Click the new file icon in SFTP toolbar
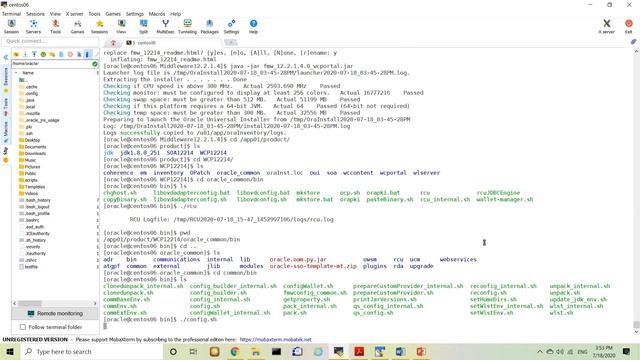This screenshot has height=360, width=640. (x=61, y=54)
